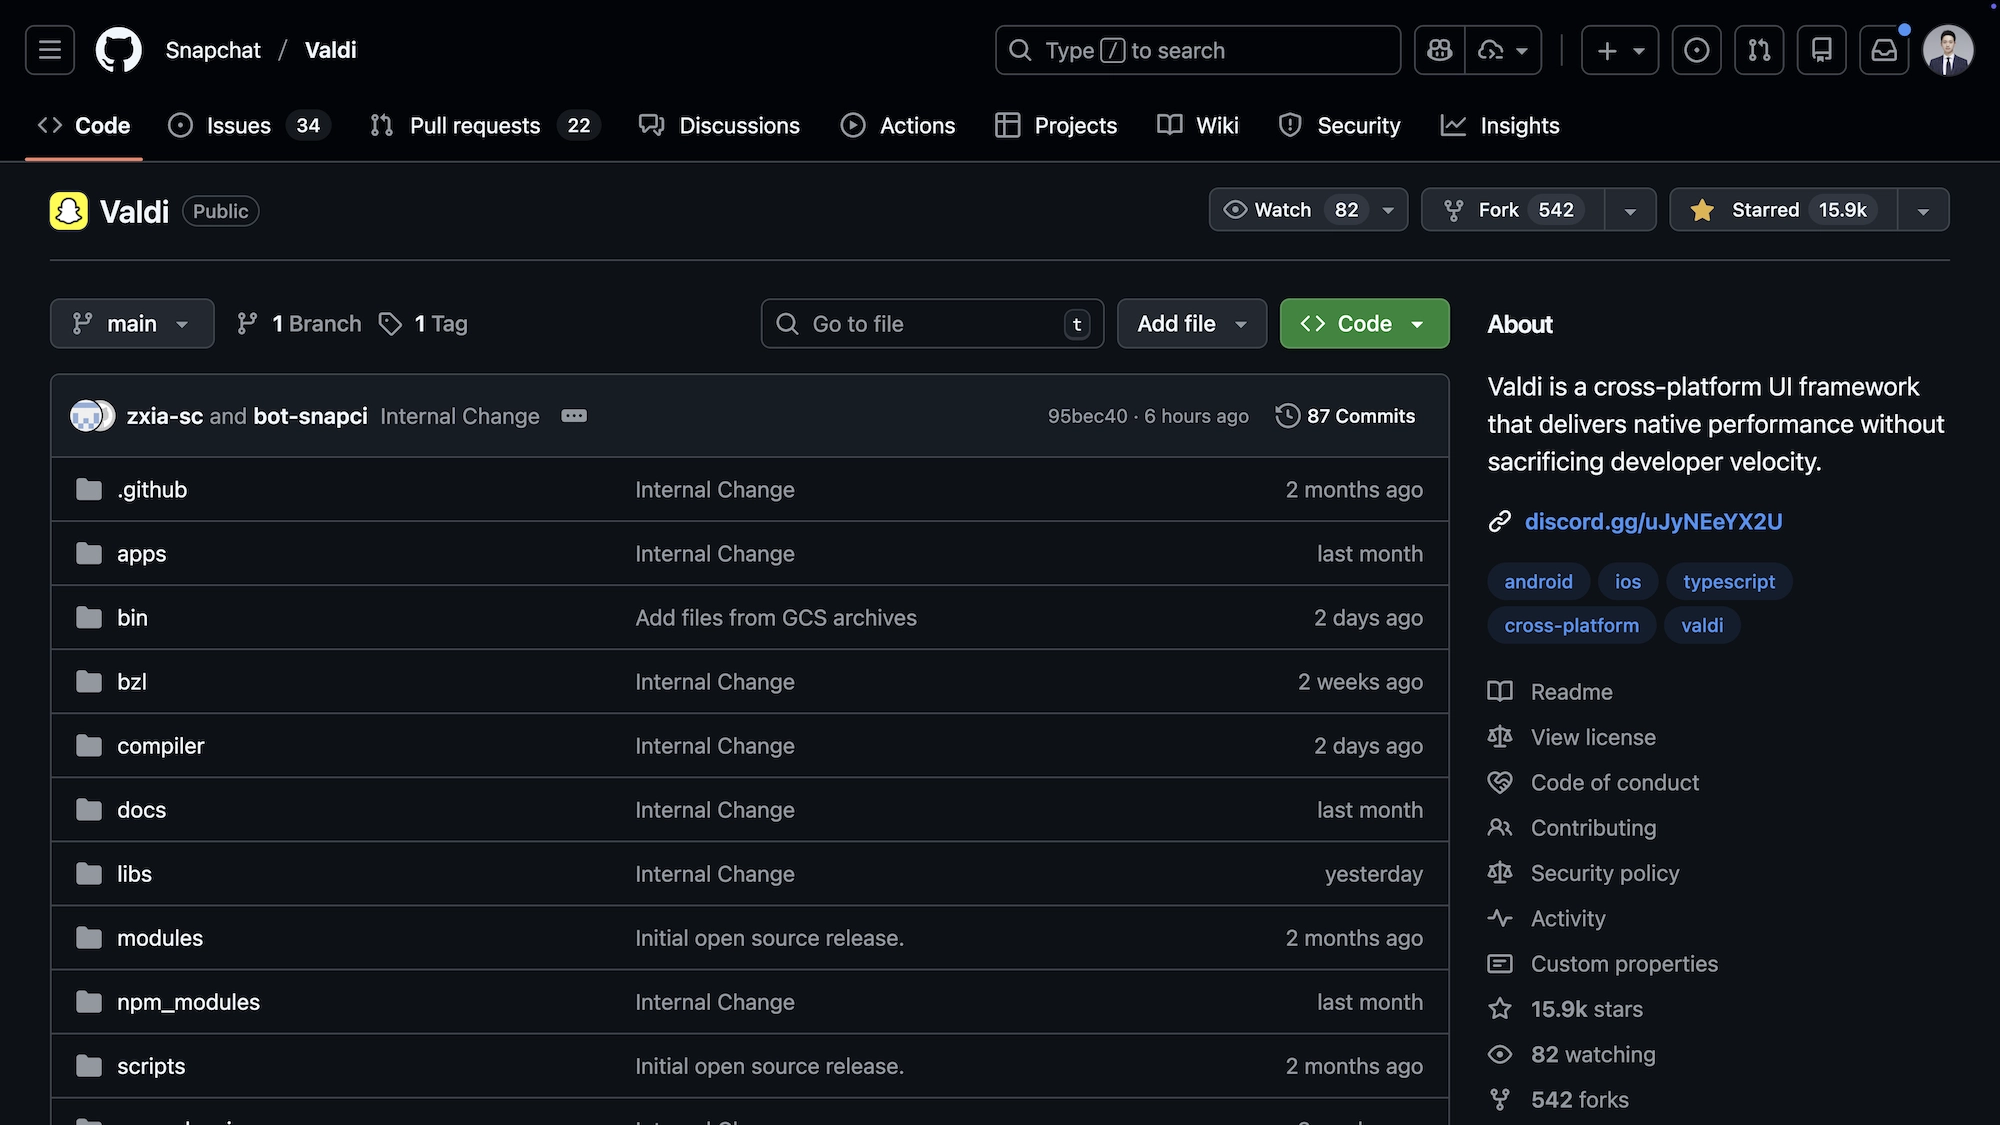The width and height of the screenshot is (2000, 1125).
Task: Click the issues icon in header
Action: click(x=1696, y=50)
